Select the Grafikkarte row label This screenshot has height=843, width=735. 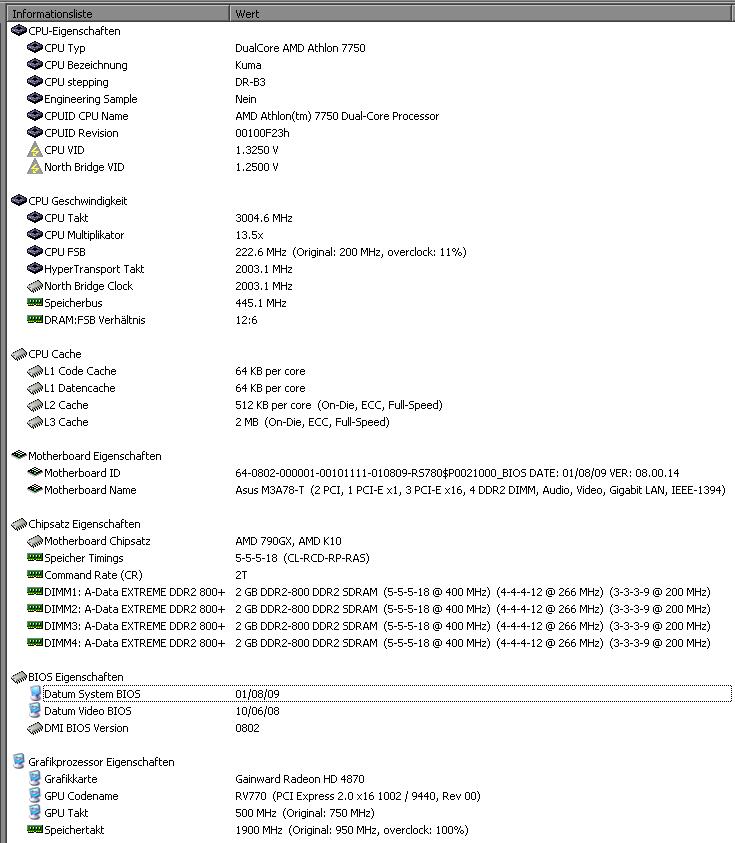pos(70,779)
